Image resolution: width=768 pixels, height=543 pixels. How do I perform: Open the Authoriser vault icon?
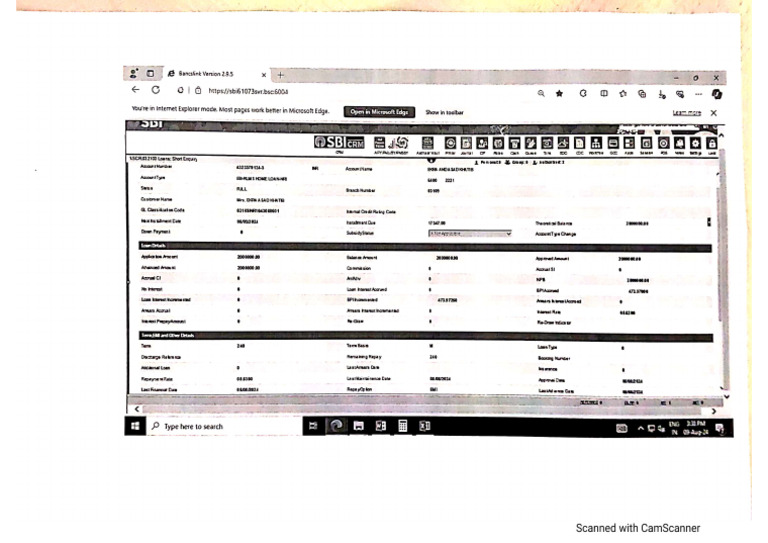[x=428, y=143]
